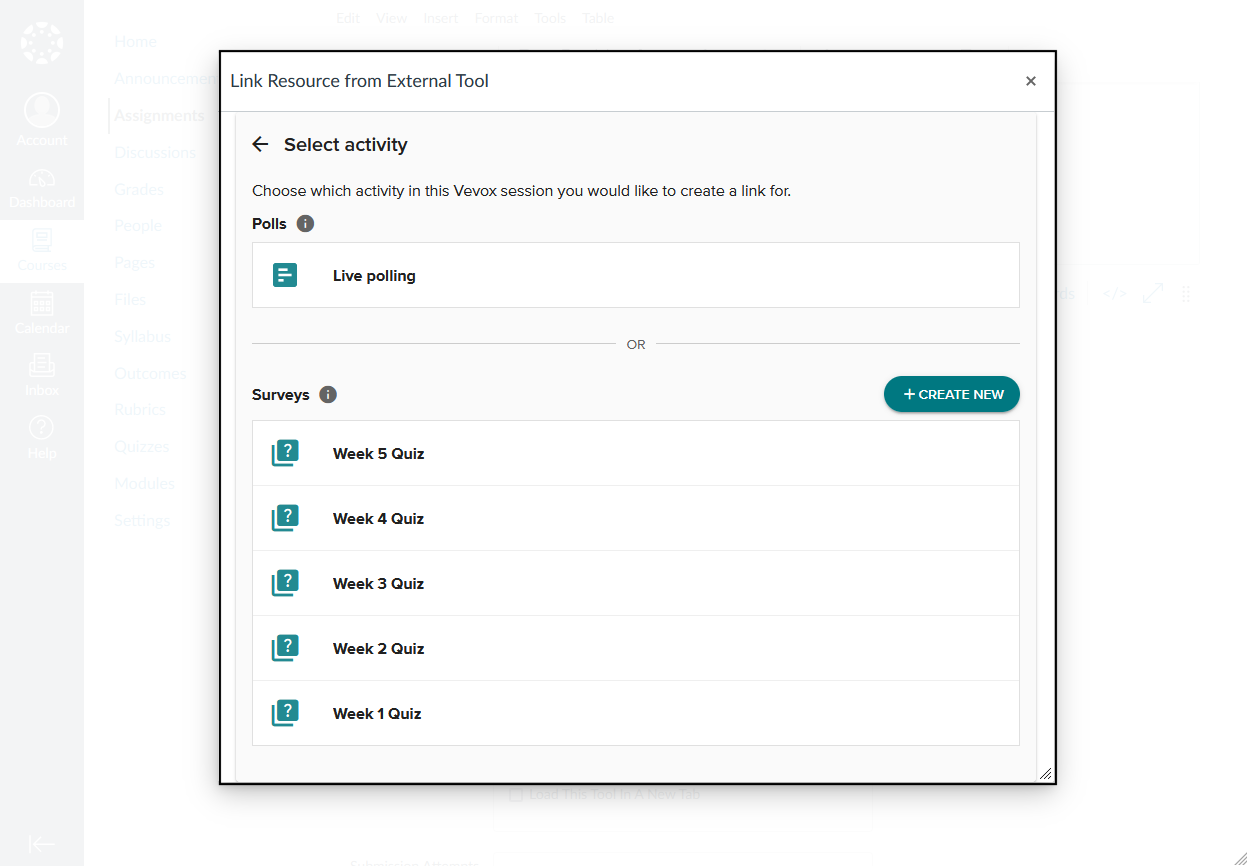This screenshot has height=866, width=1248.
Task: Open Canvas Dashboard from sidebar
Action: (42, 189)
